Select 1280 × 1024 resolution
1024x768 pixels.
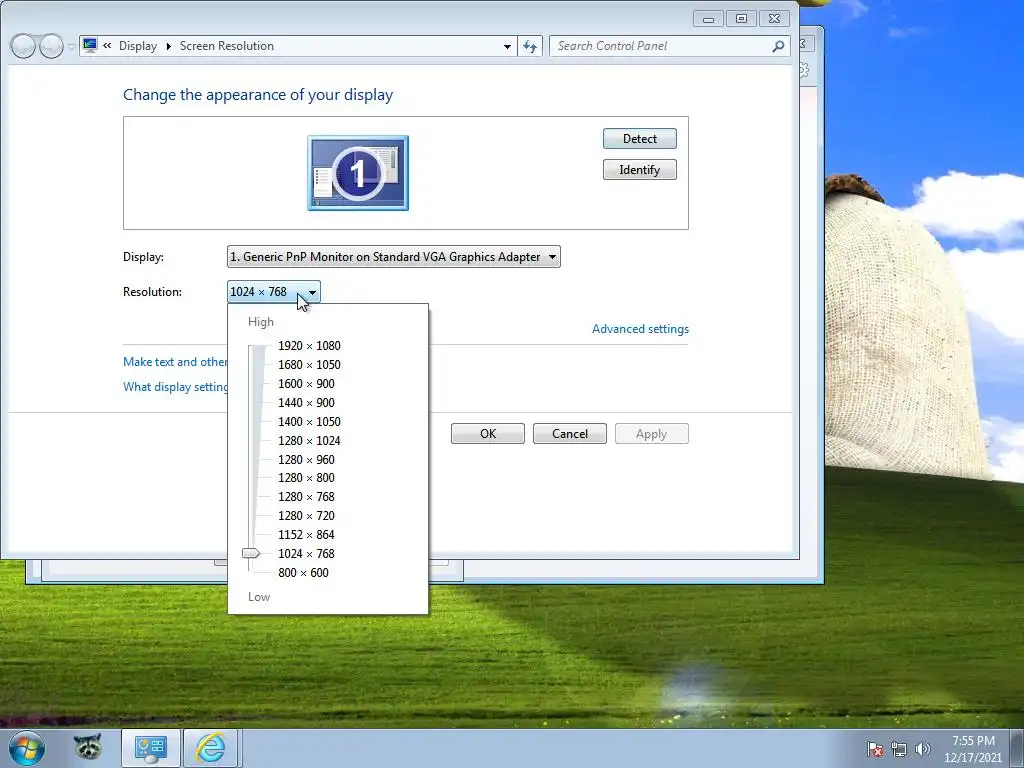(309, 440)
